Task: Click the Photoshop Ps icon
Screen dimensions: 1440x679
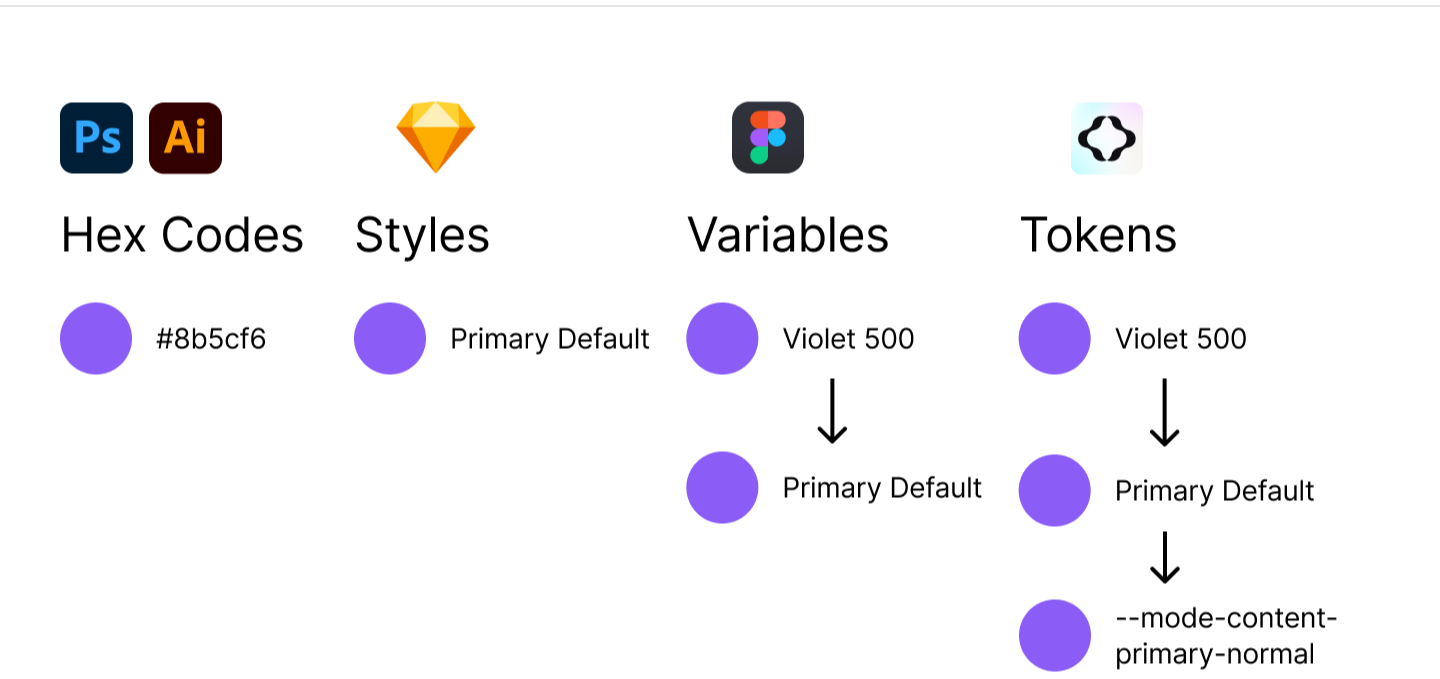Action: tap(96, 138)
